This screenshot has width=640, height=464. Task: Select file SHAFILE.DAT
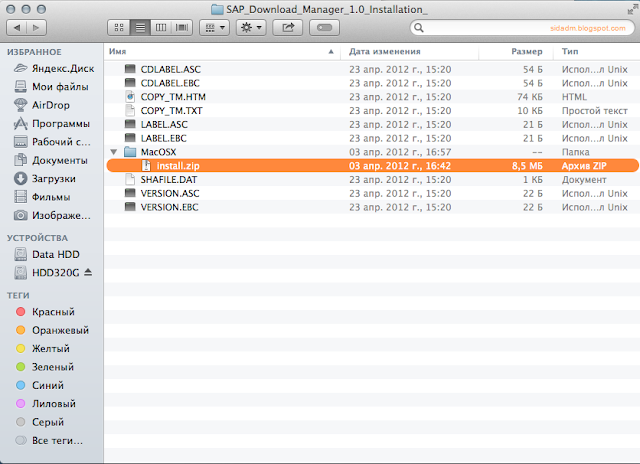(371, 180)
